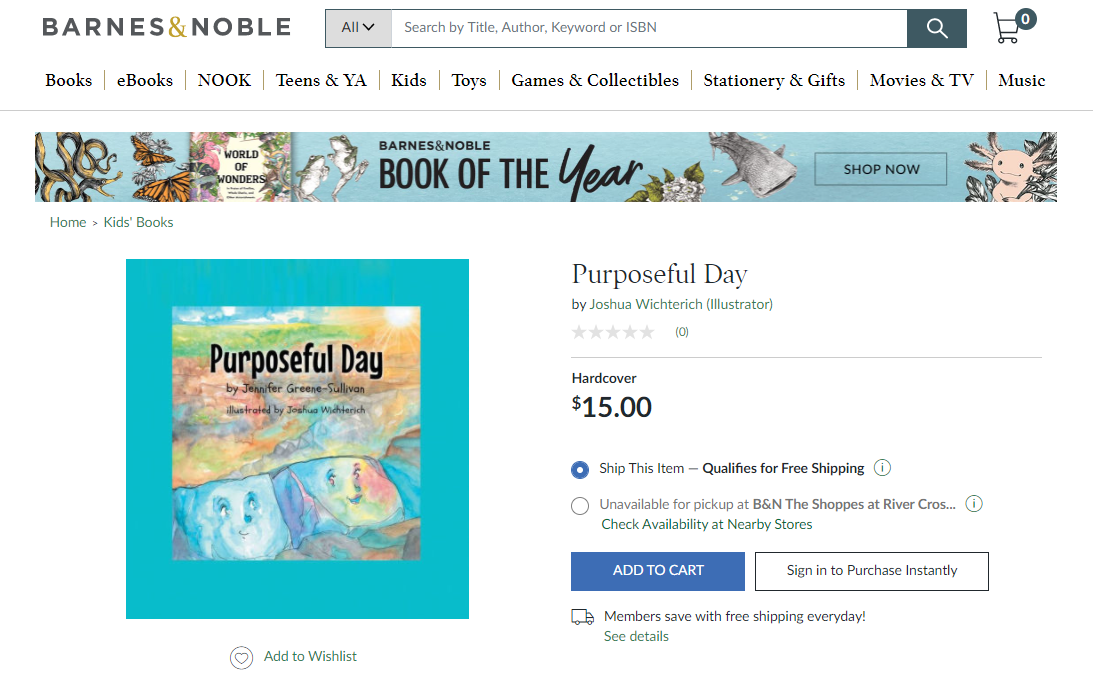Open the shopping cart icon
The image size is (1093, 695).
coord(1009,28)
